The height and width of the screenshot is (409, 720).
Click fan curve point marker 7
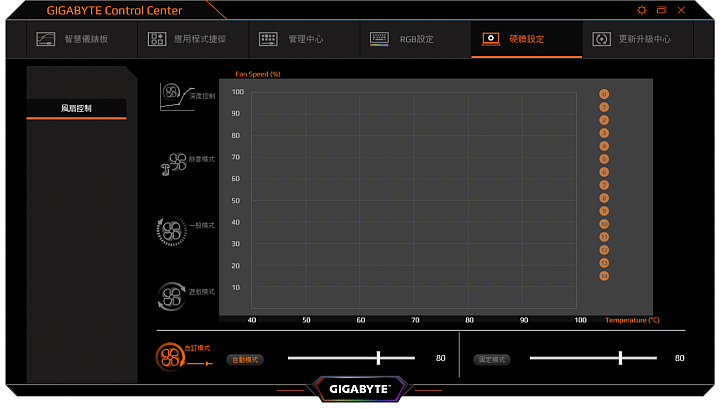604,185
